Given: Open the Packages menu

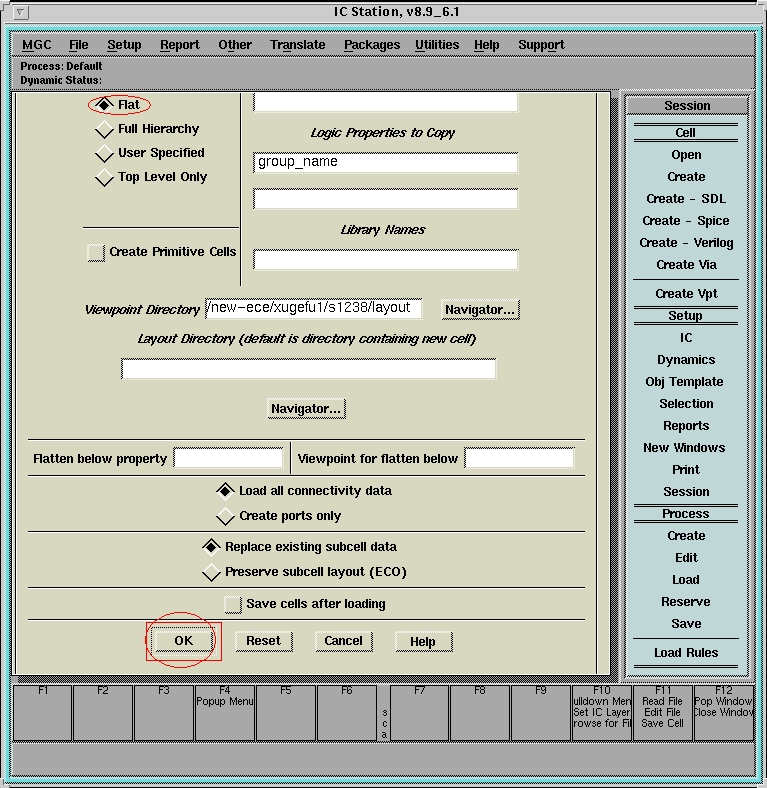Looking at the screenshot, I should tap(371, 45).
